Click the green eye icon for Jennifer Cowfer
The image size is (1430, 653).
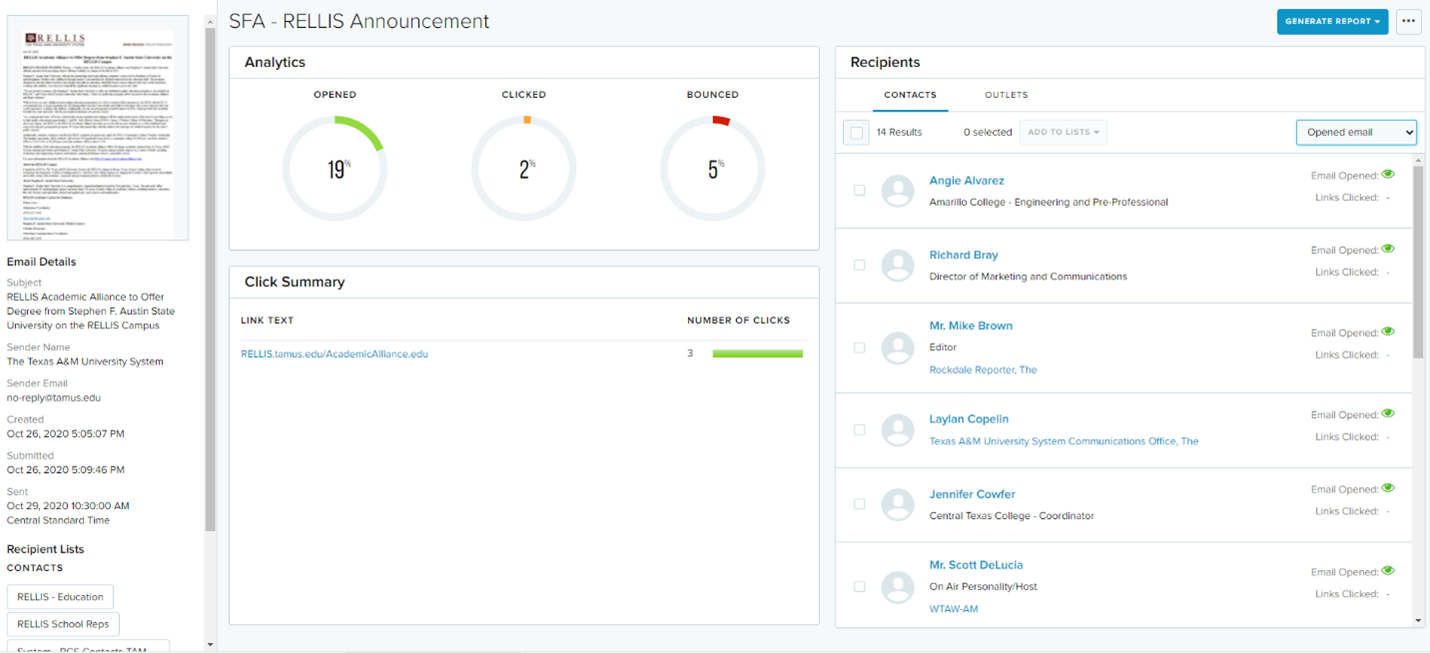click(1388, 489)
